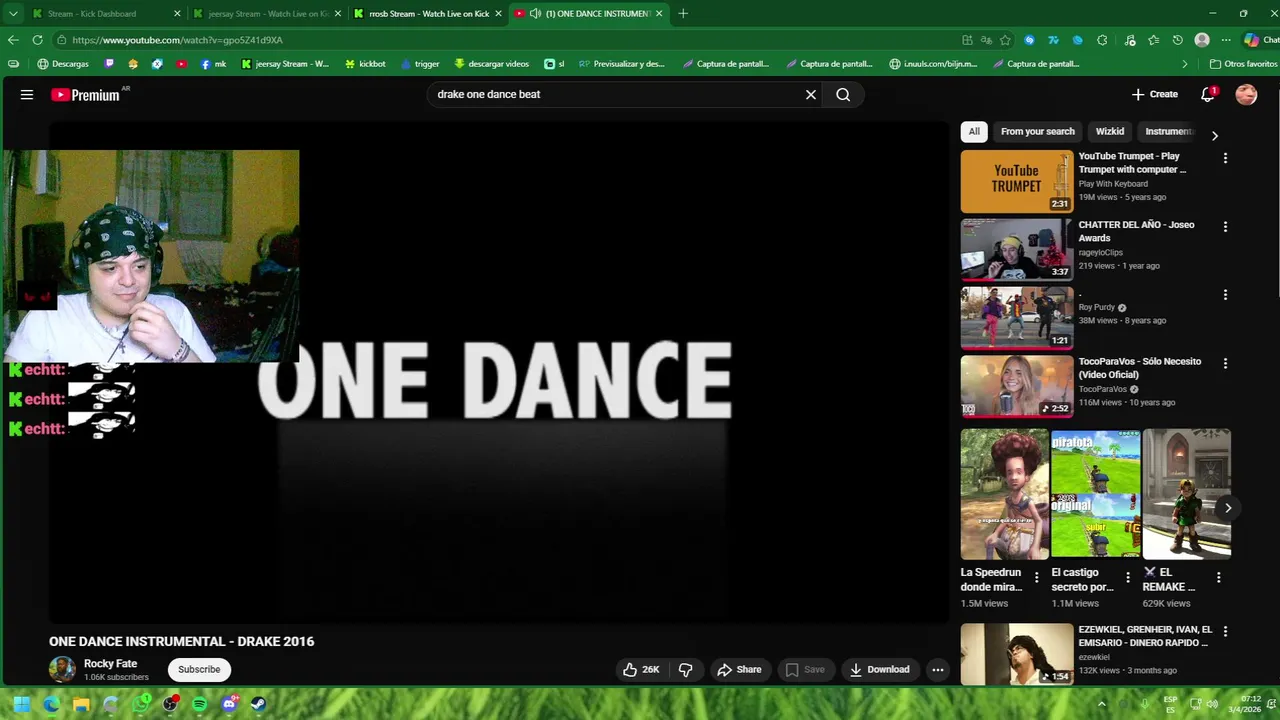
Task: Dislike the video with thumbs-down
Action: 686,670
